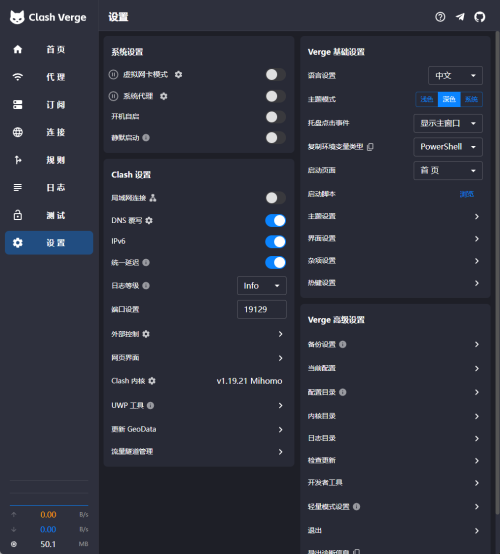Enable 局域网连接 switch
This screenshot has width=500, height=554.
click(x=276, y=198)
